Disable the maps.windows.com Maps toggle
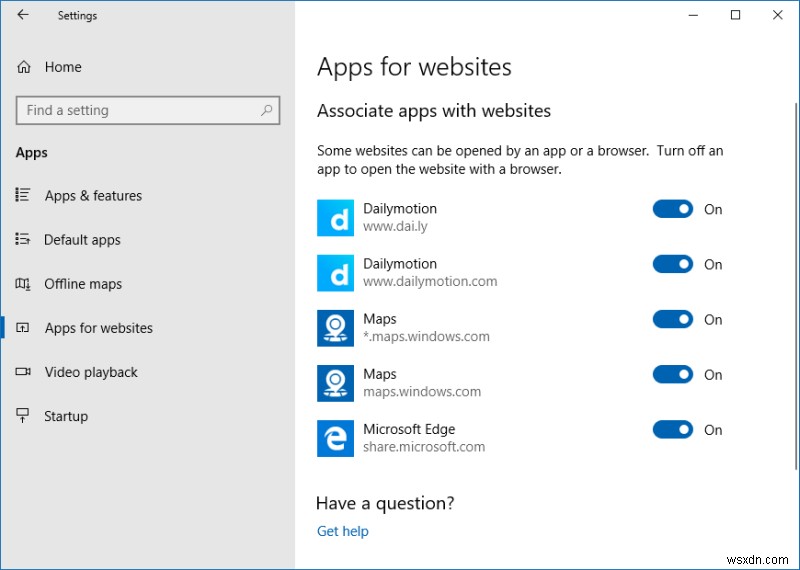 click(672, 375)
